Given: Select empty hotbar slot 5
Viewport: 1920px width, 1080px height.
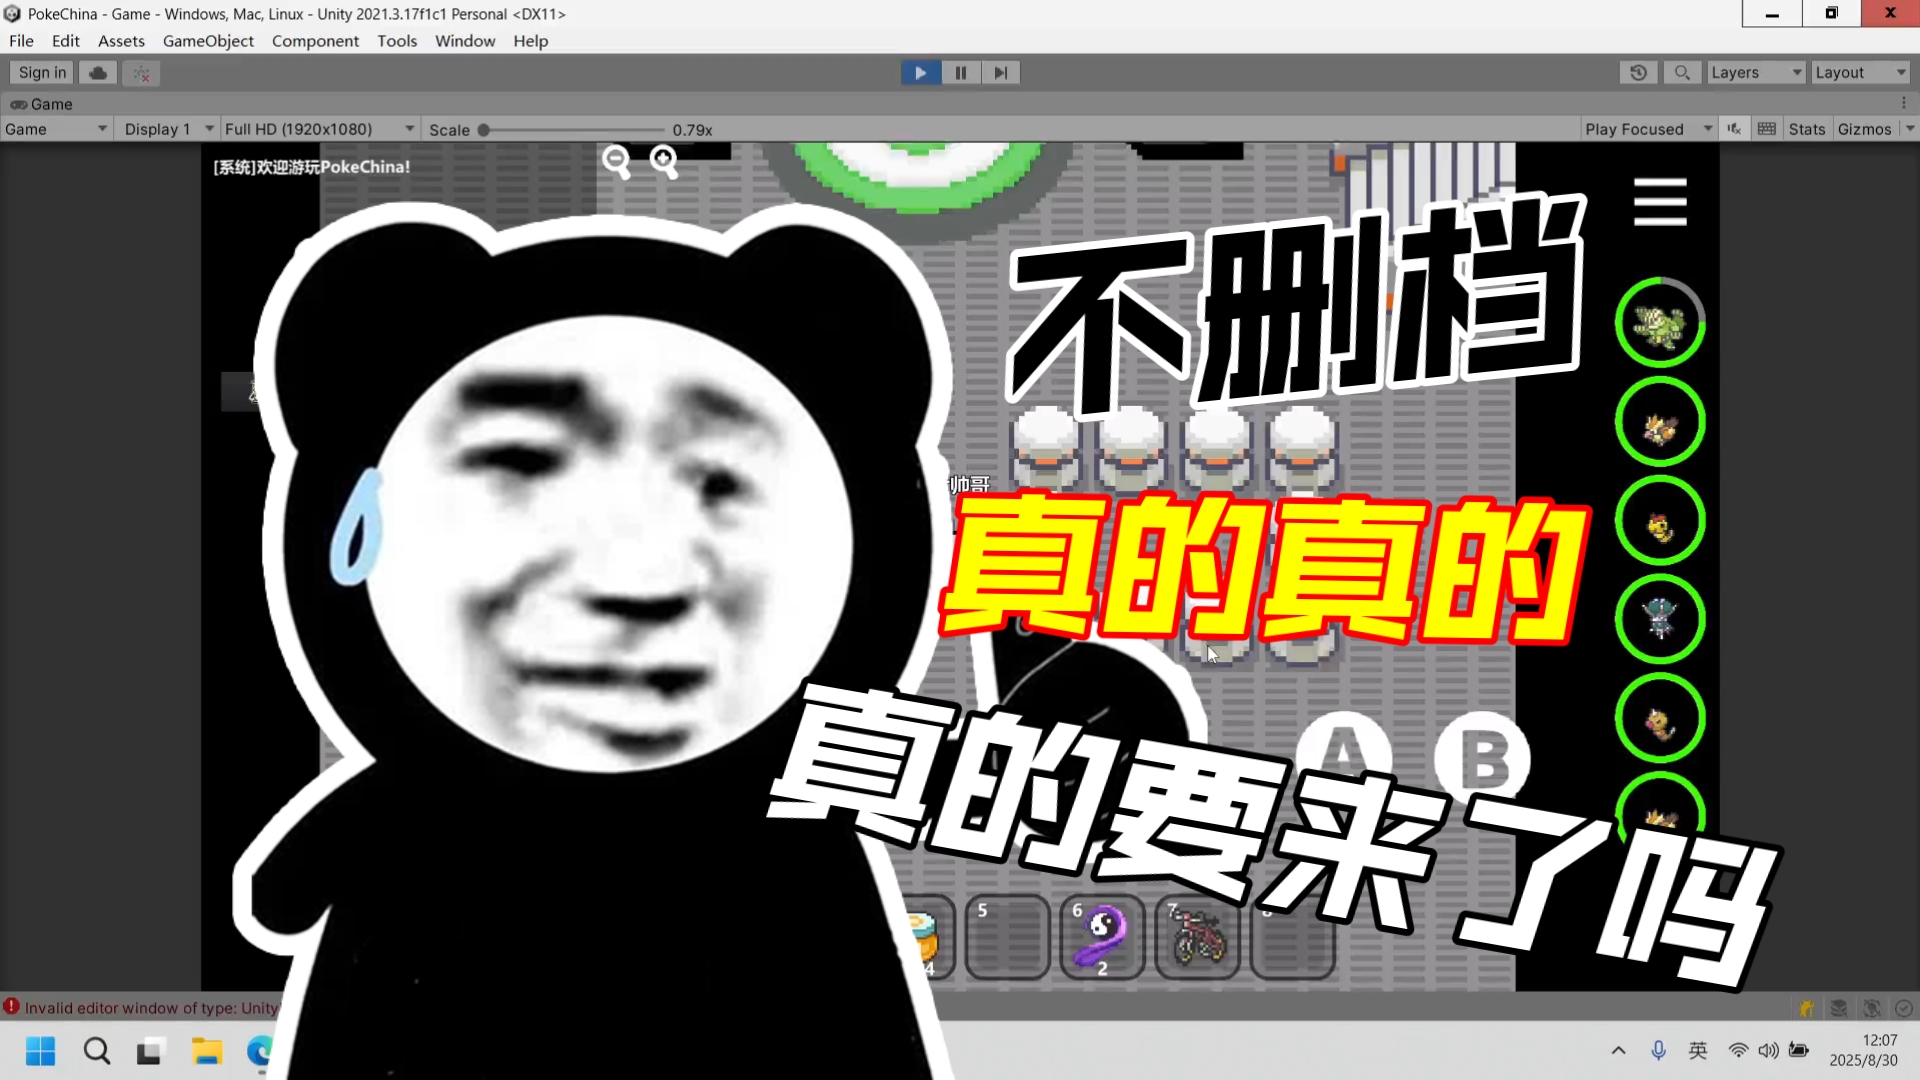Looking at the screenshot, I should point(1007,937).
